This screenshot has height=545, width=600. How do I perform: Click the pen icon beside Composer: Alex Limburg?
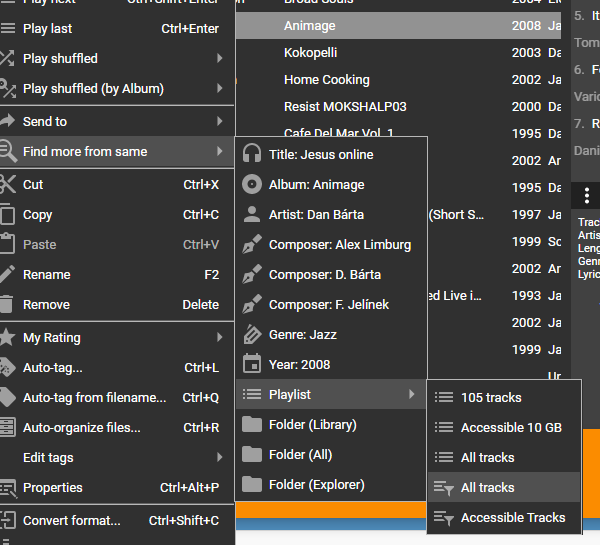pos(252,244)
